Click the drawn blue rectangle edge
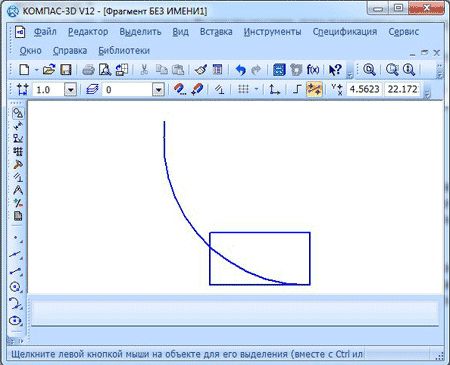 pos(260,233)
